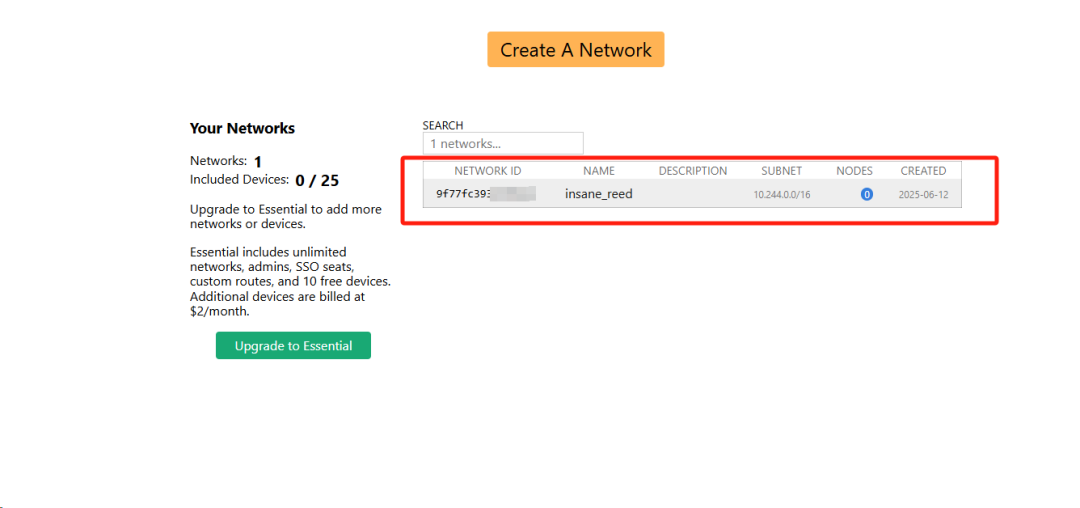Image resolution: width=1080 pixels, height=508 pixels.
Task: Click the blue nodes count badge
Action: 866,194
